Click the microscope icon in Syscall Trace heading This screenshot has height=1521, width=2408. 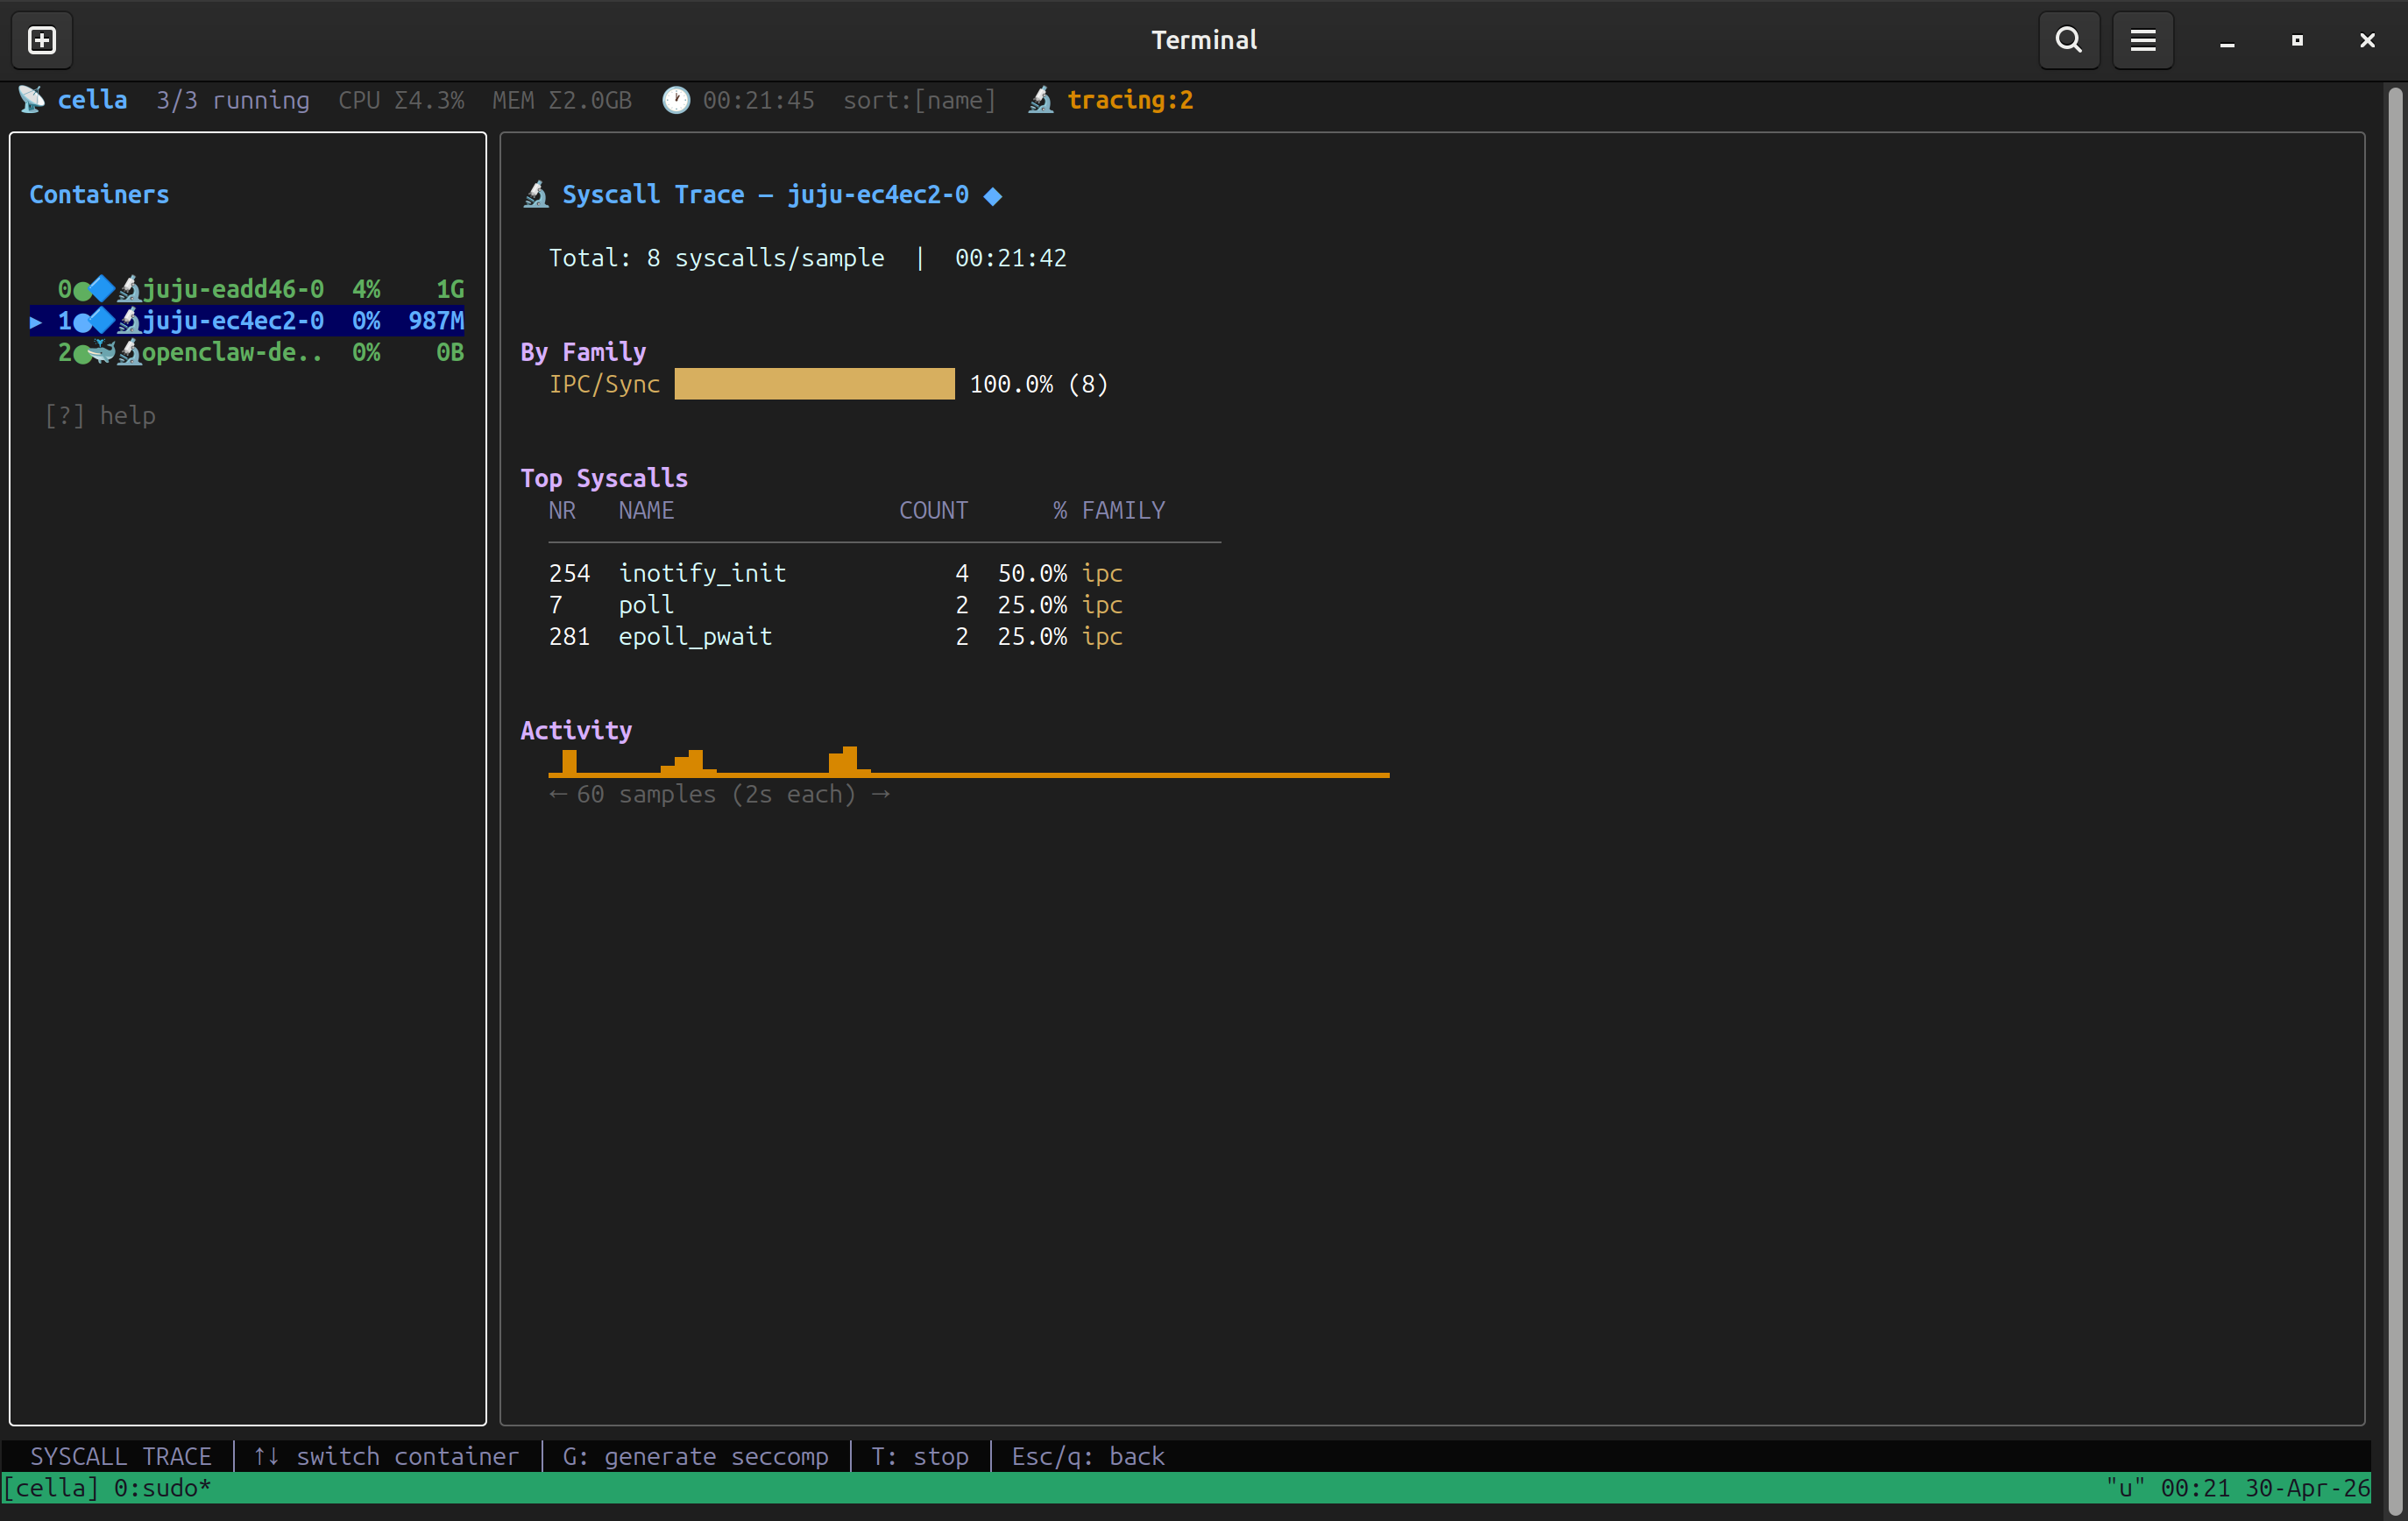point(536,194)
